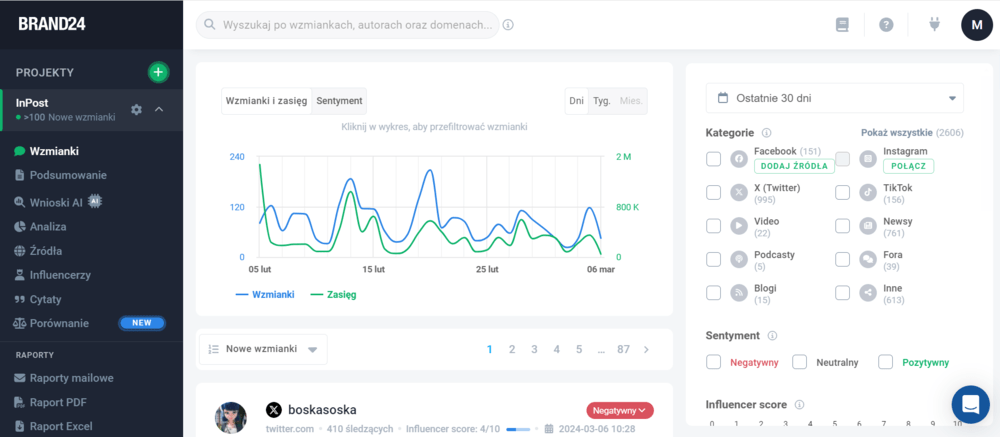This screenshot has height=437, width=1000.
Task: Open Influencerzy in sidebar
Action: coord(60,275)
